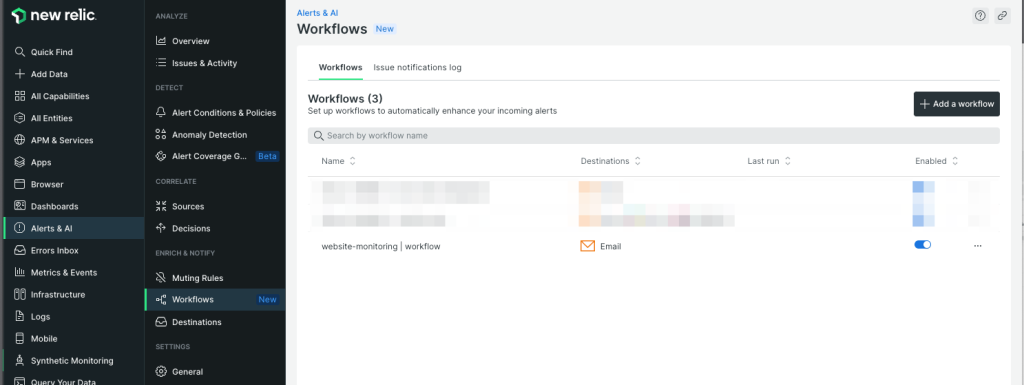
Task: Focus the Search by workflow name field
Action: point(654,136)
